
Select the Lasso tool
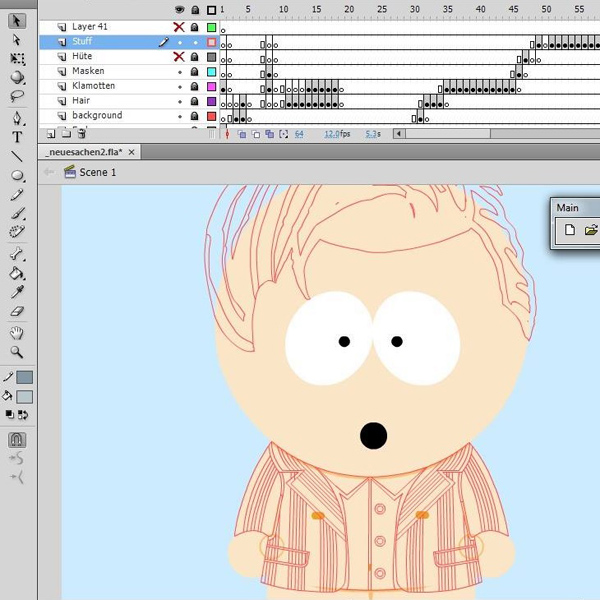pos(17,96)
